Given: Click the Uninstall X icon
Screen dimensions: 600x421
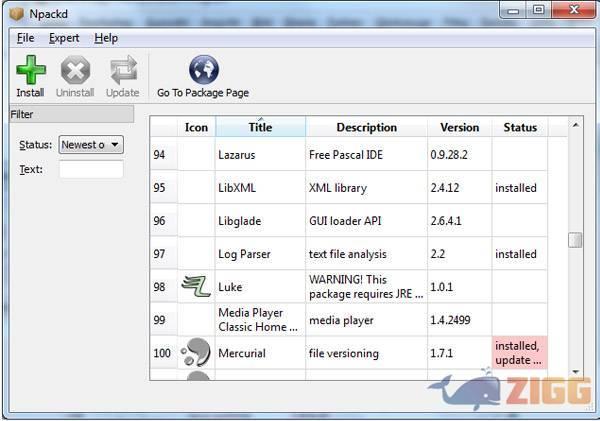Looking at the screenshot, I should click(75, 70).
